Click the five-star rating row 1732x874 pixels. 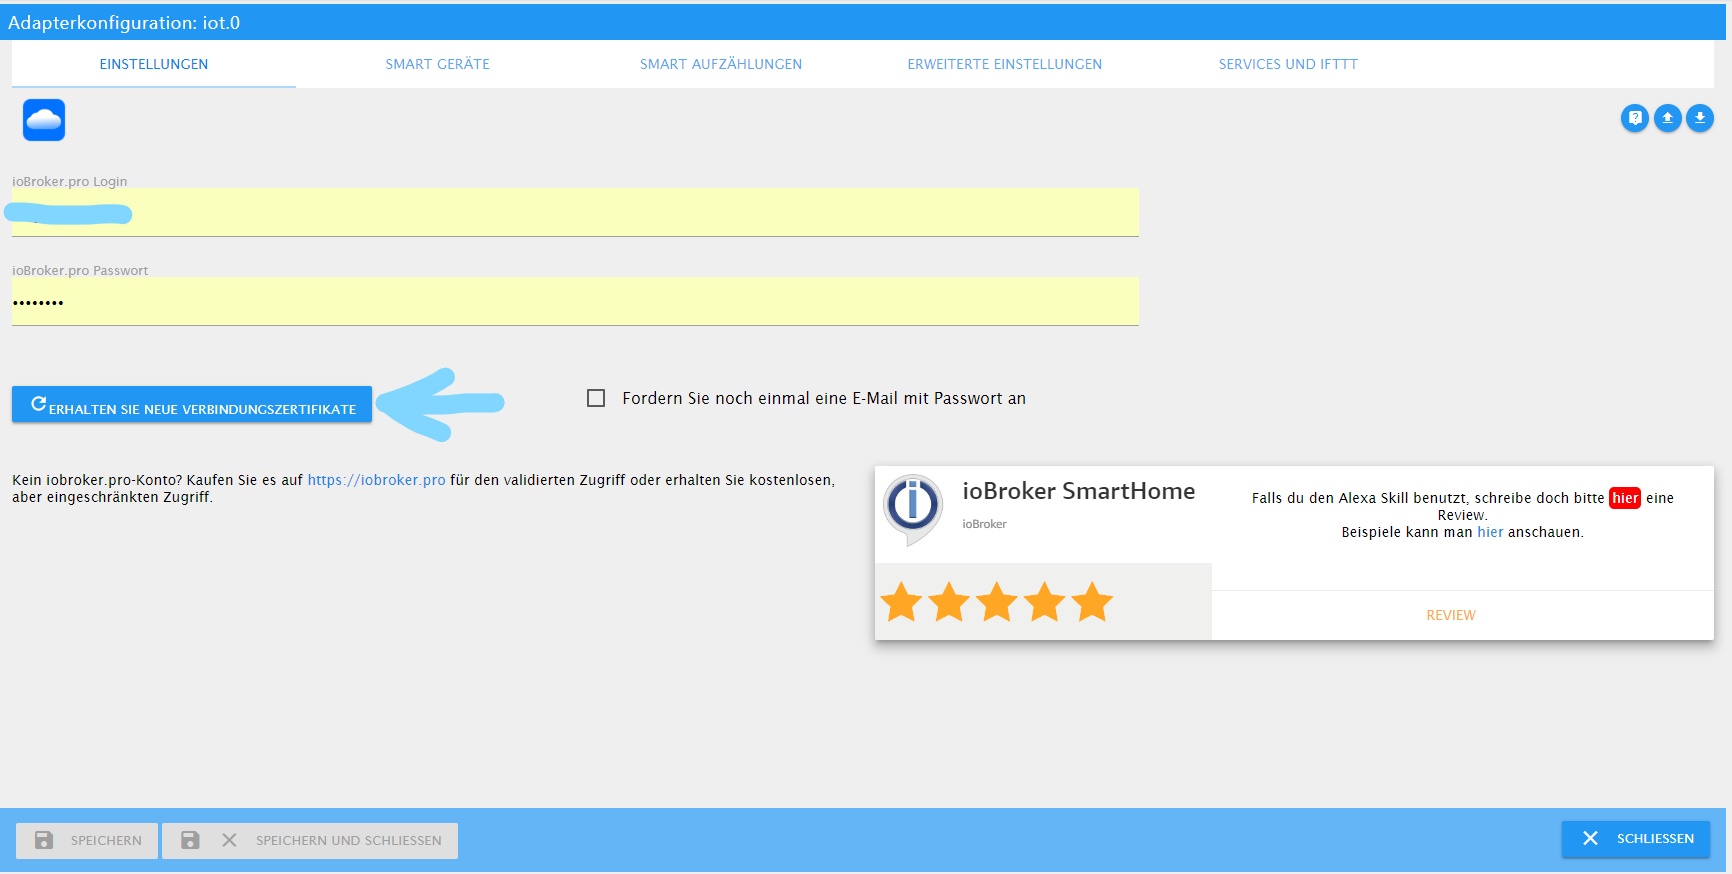tap(997, 602)
